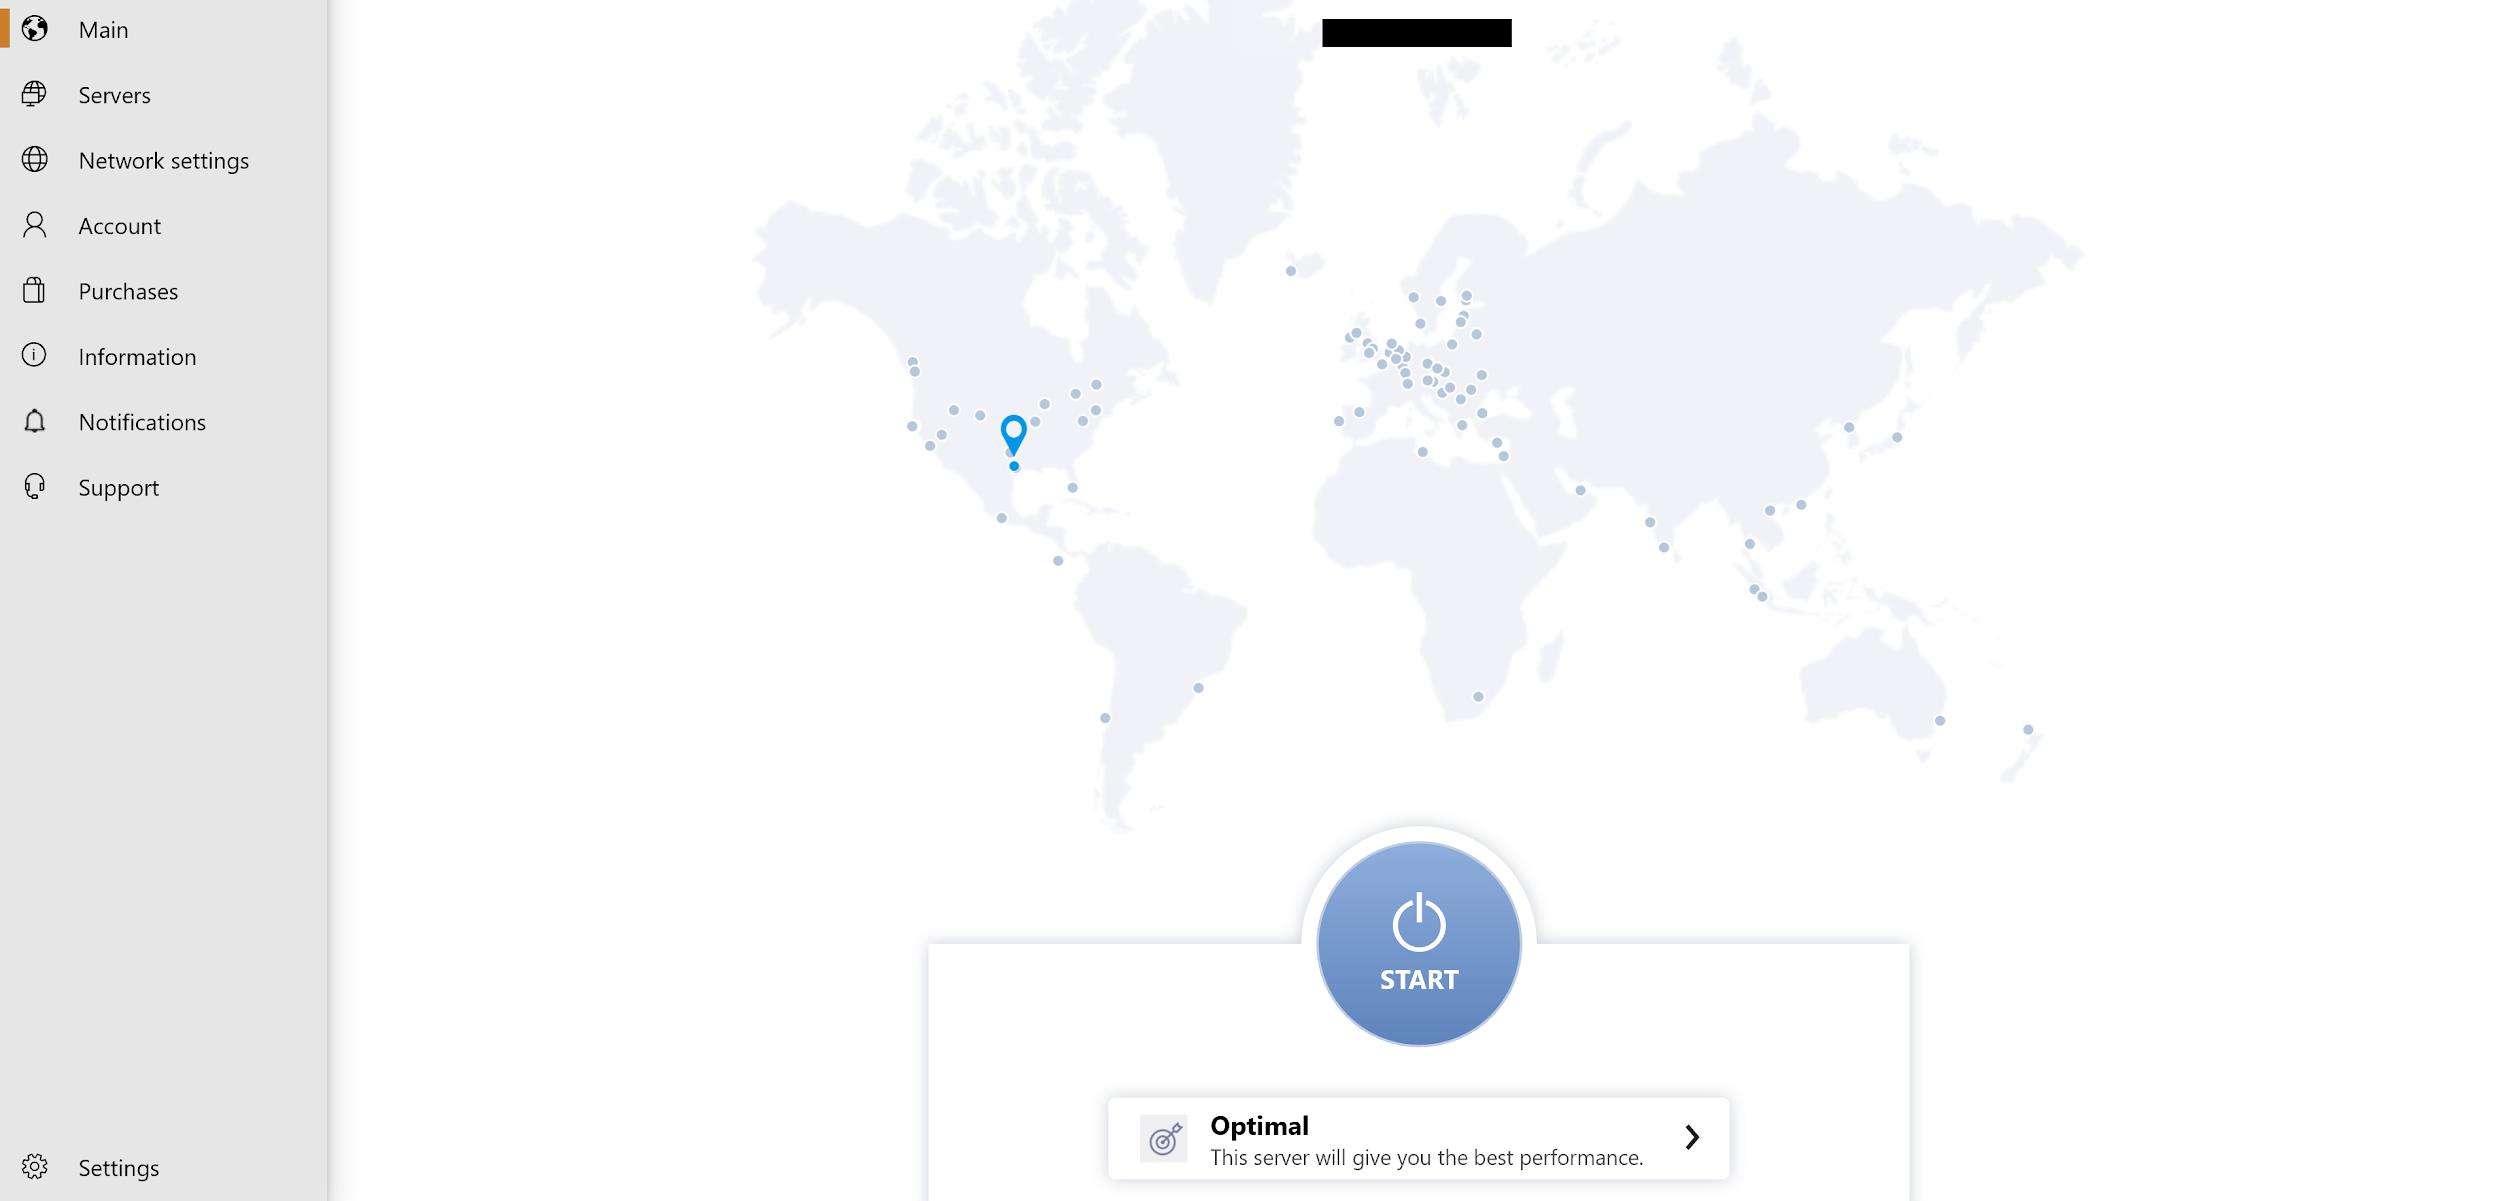2500x1201 pixels.
Task: Open Support section
Action: 116,488
